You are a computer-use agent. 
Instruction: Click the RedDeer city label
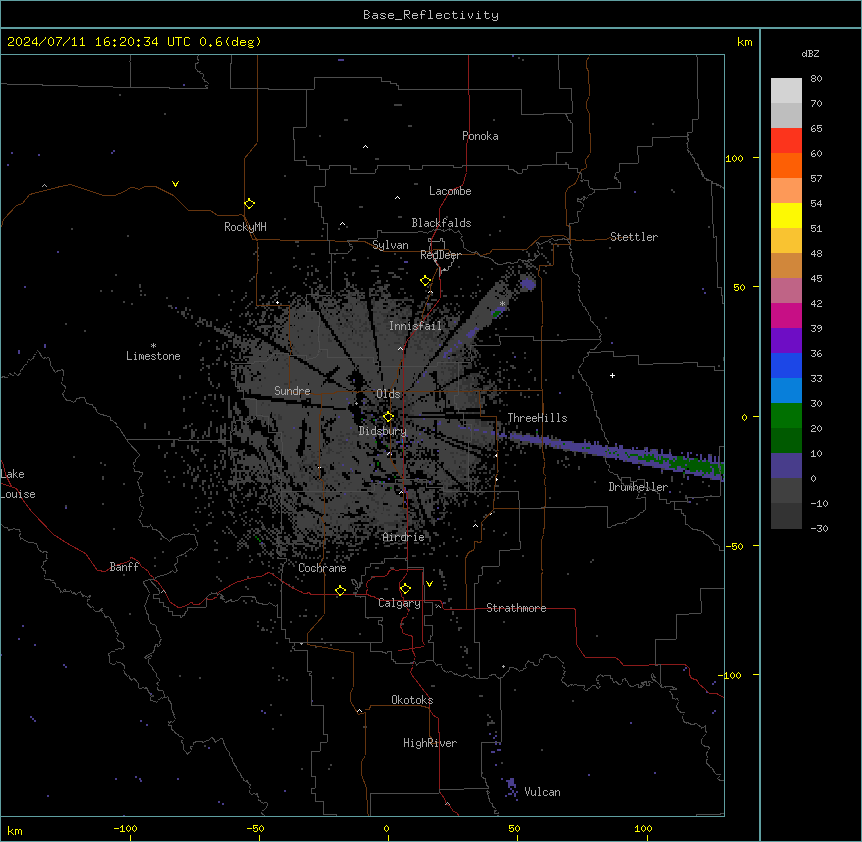pyautogui.click(x=440, y=255)
